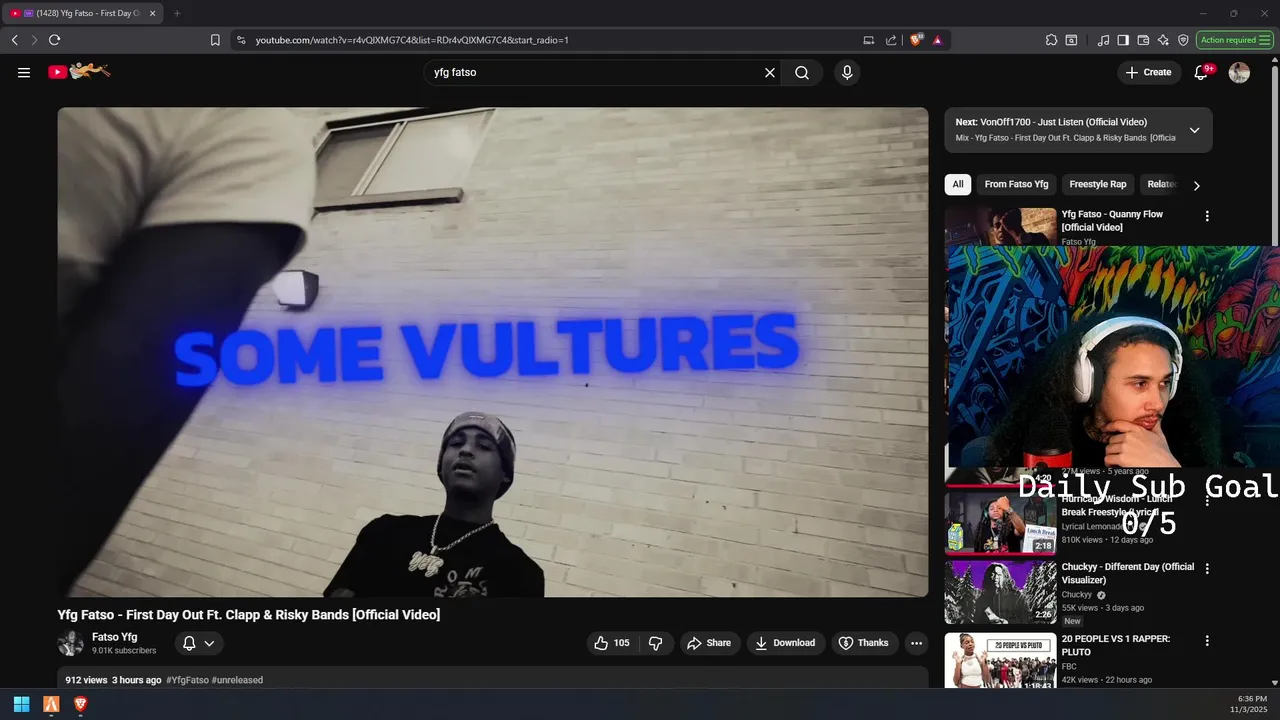Open browser extensions puzzle icon

click(x=1051, y=40)
